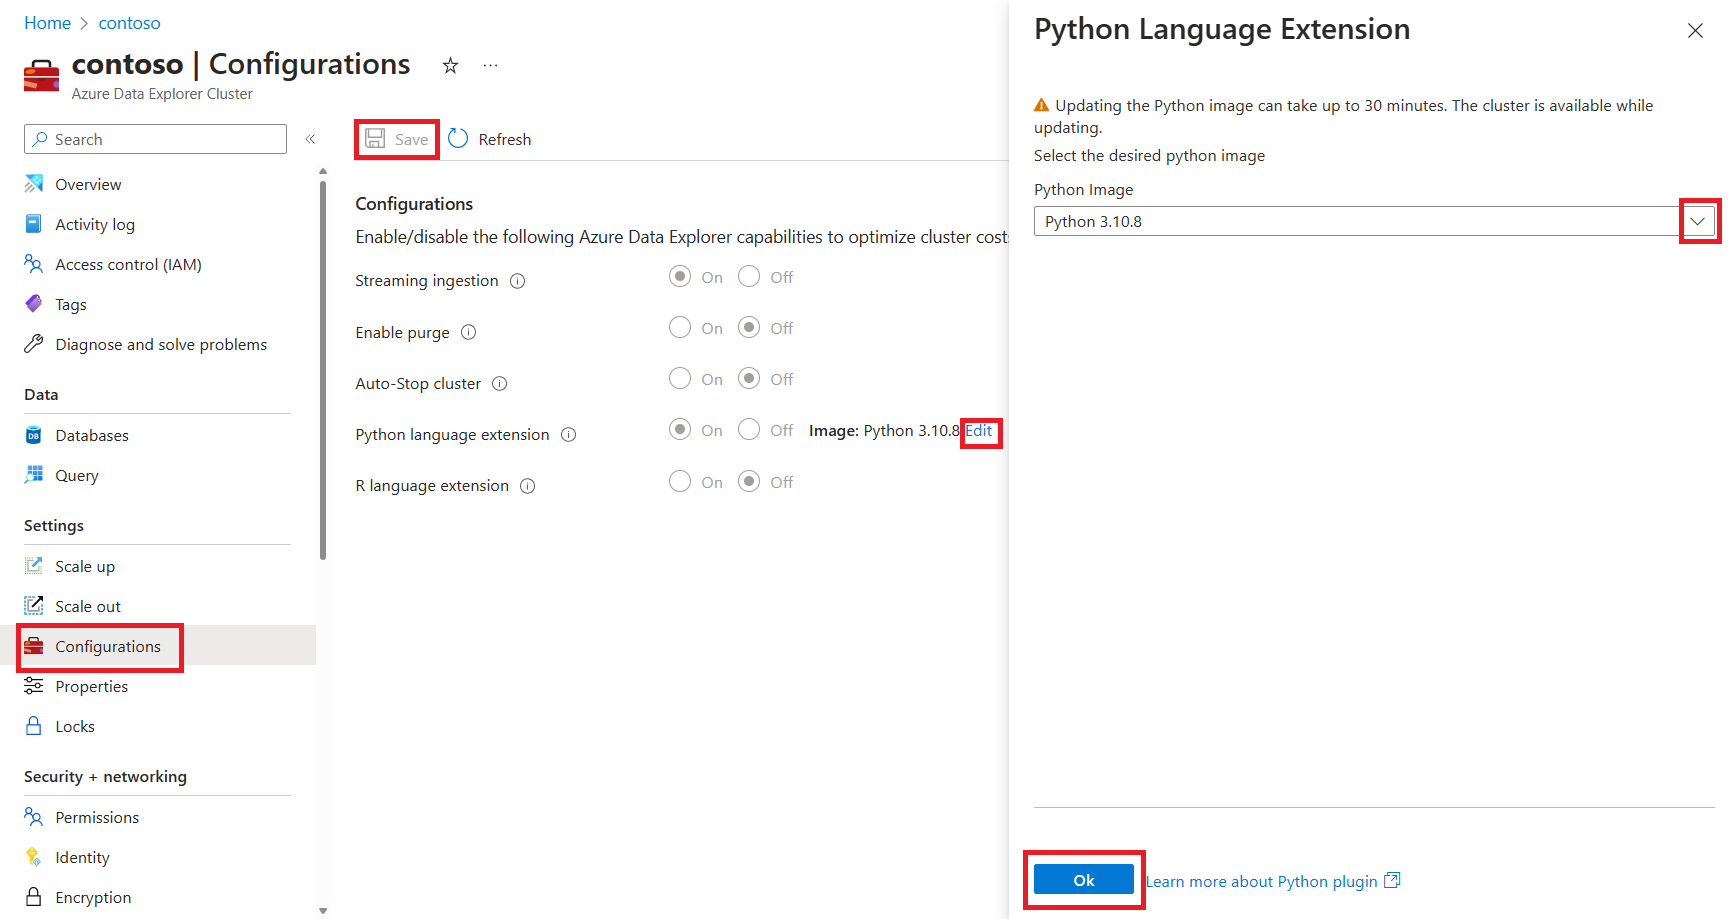This screenshot has height=919, width=1728.
Task: Select Off for R language extension
Action: (749, 481)
